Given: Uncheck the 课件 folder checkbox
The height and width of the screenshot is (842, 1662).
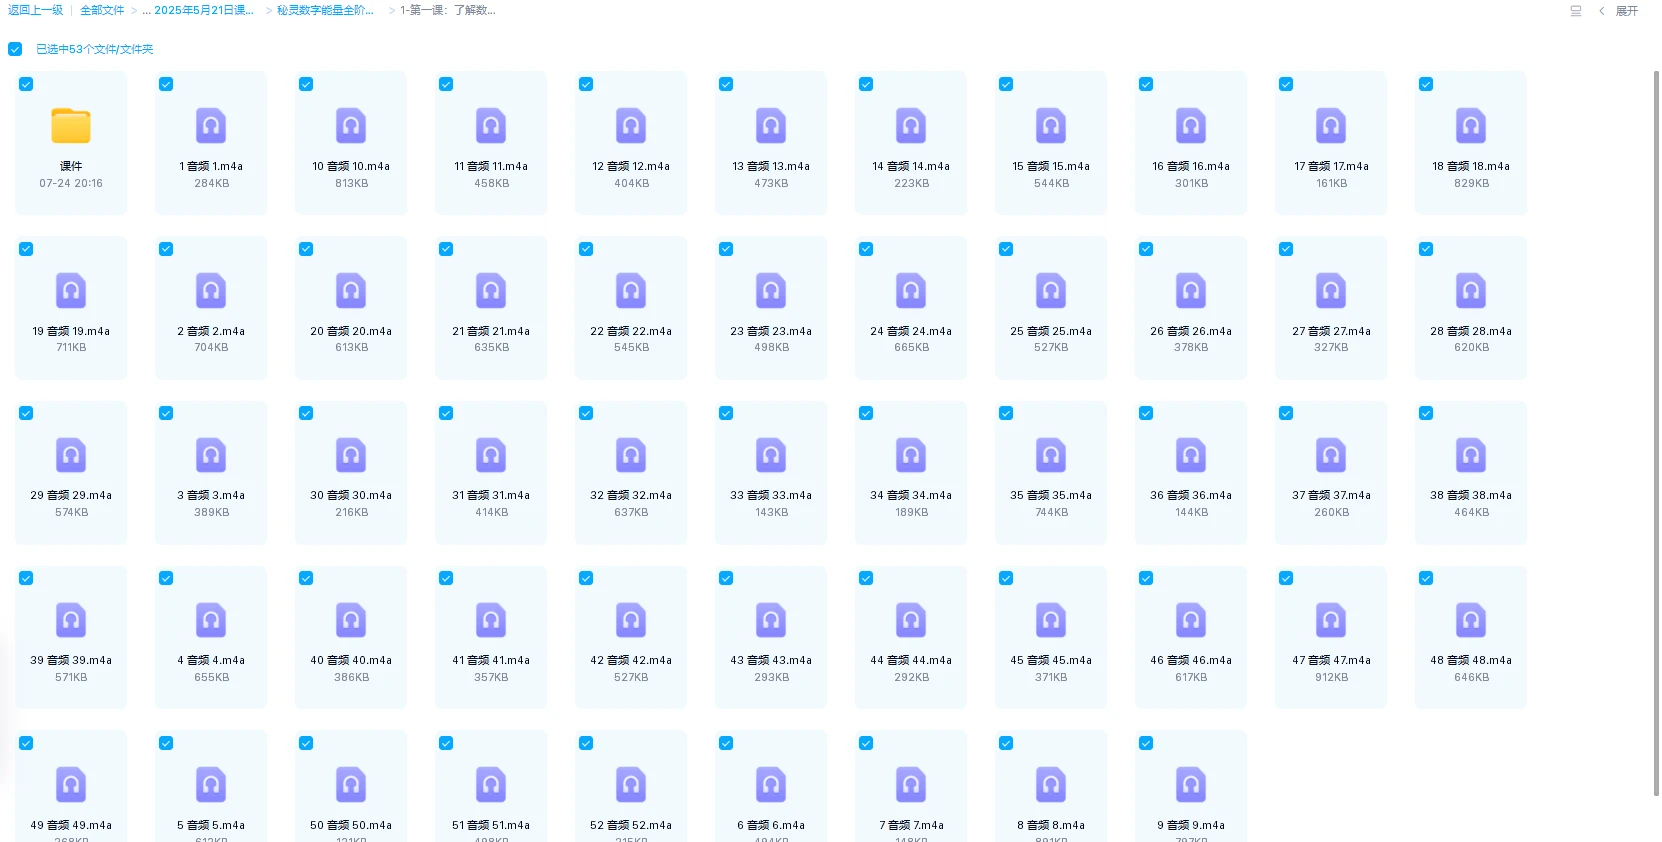Looking at the screenshot, I should (x=26, y=84).
